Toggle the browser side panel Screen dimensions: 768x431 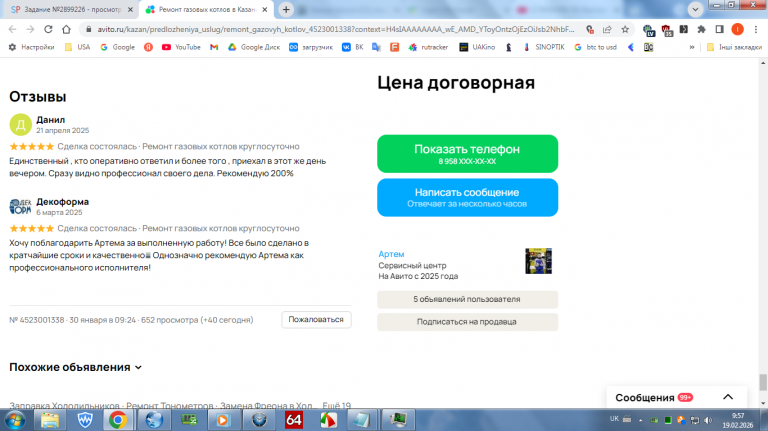[x=720, y=29]
